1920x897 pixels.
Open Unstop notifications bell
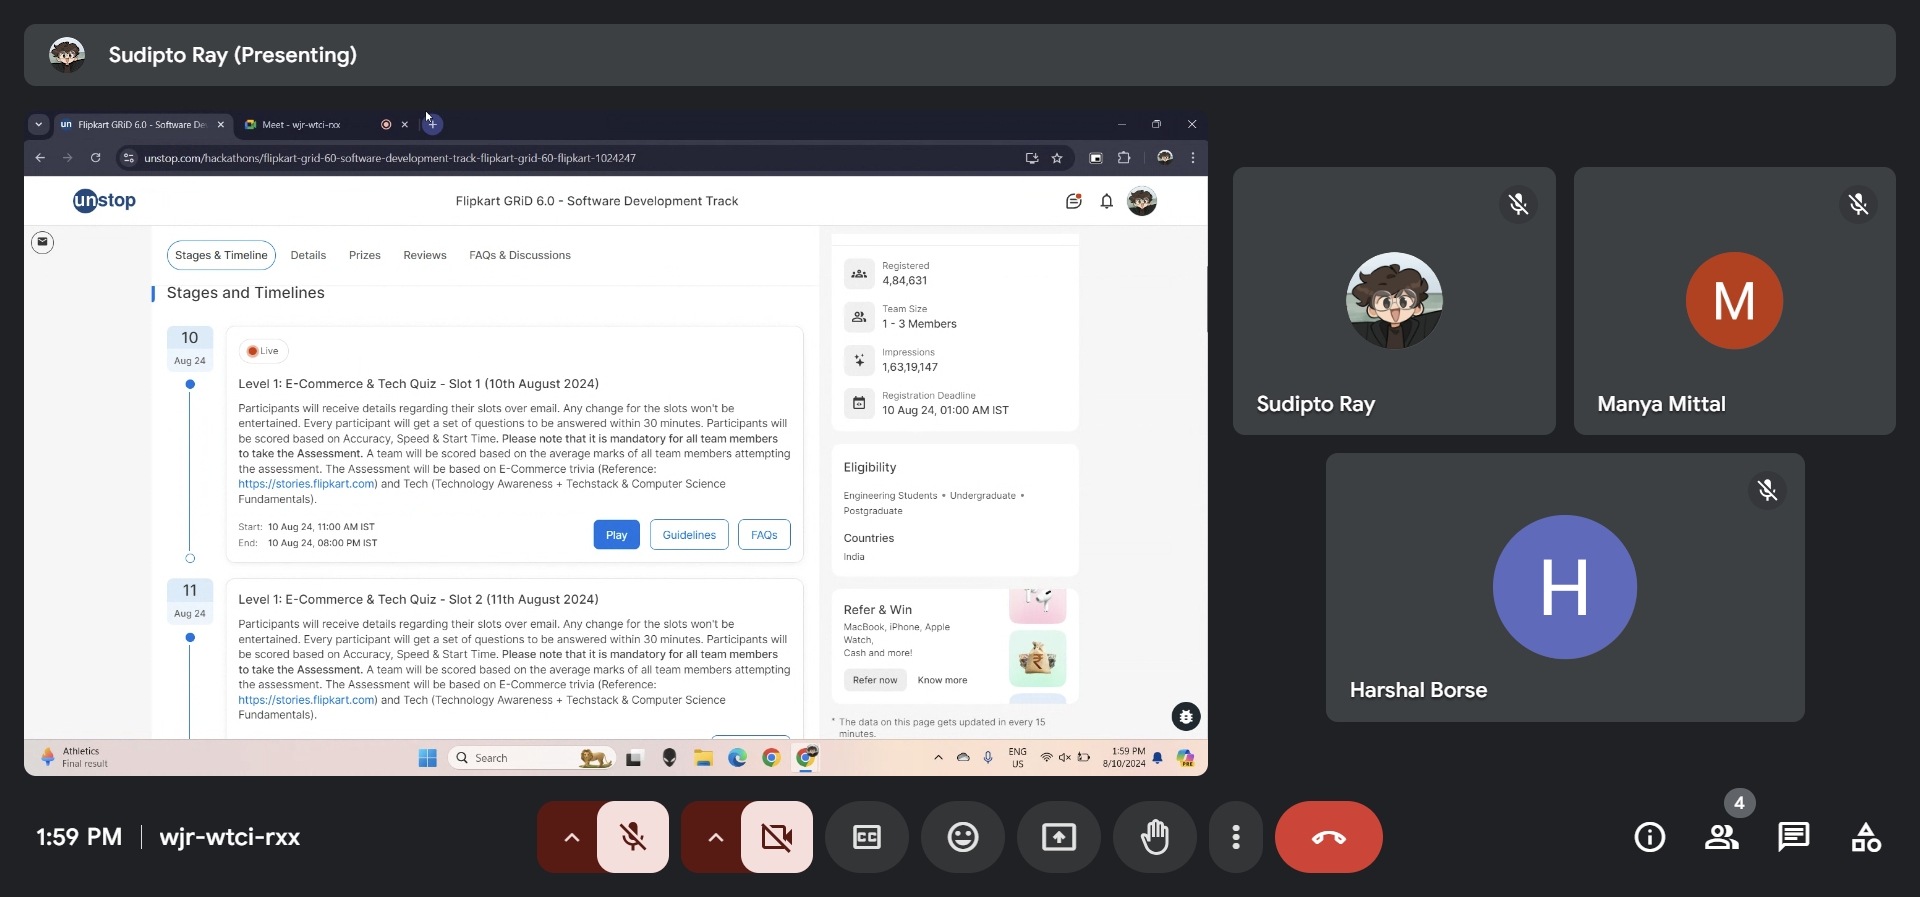click(1107, 201)
